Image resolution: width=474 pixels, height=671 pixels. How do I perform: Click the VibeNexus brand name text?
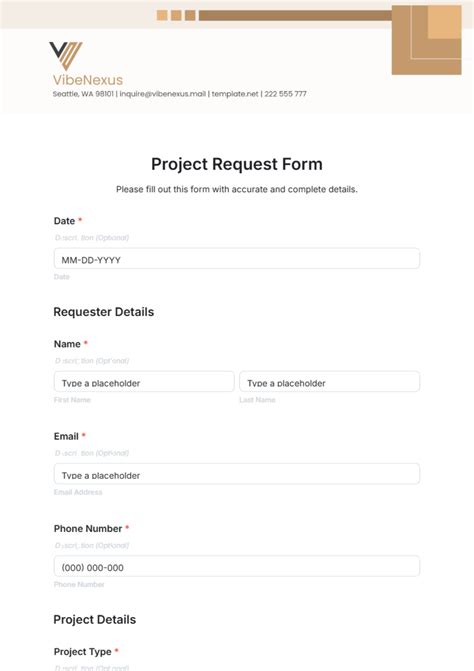click(88, 80)
